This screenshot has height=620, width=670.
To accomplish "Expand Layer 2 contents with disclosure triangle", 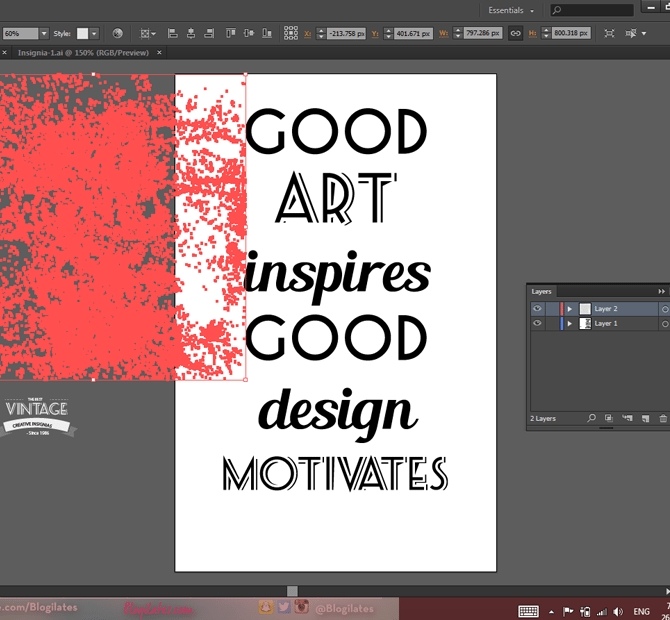I will click(x=570, y=309).
